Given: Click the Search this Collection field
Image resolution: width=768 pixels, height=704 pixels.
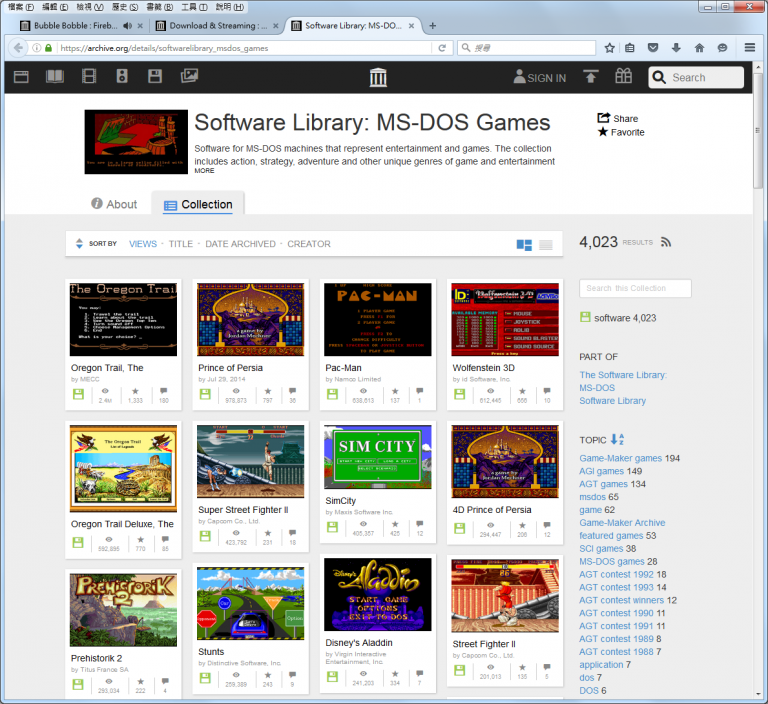Looking at the screenshot, I should 635,288.
